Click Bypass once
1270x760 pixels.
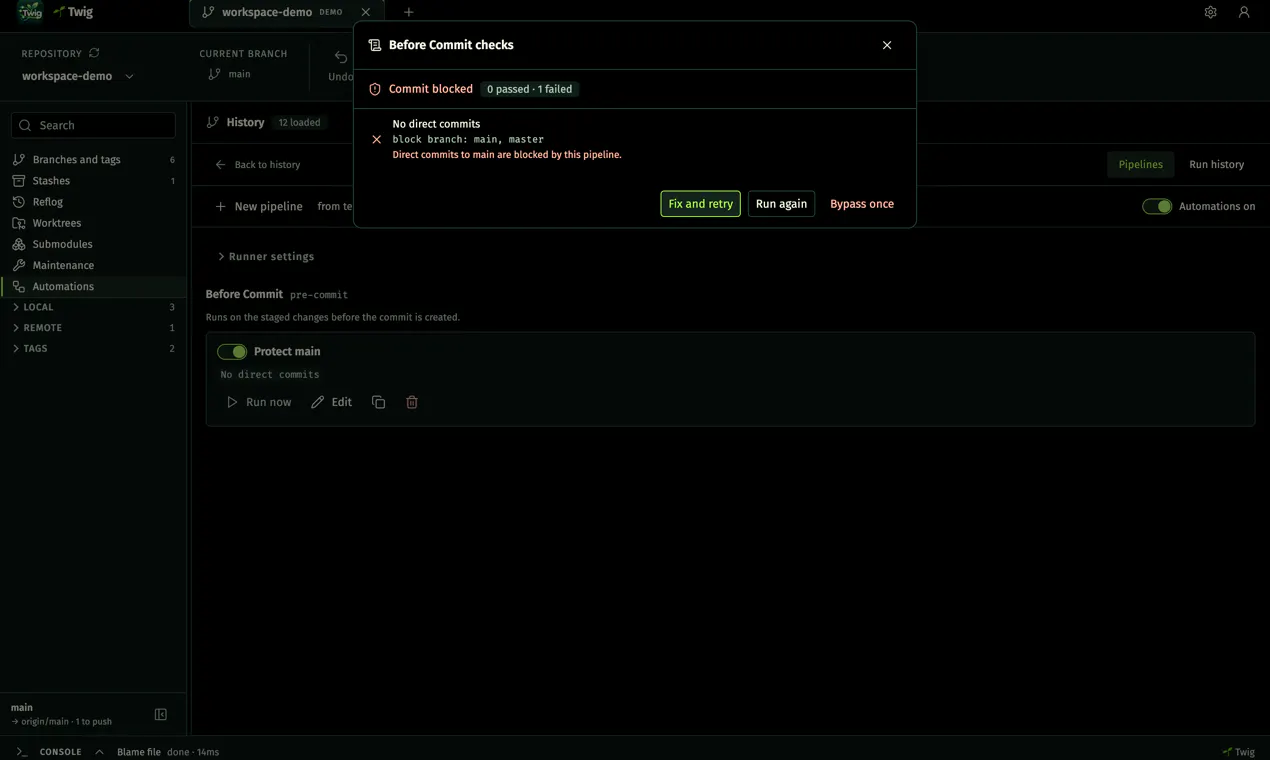(x=862, y=204)
